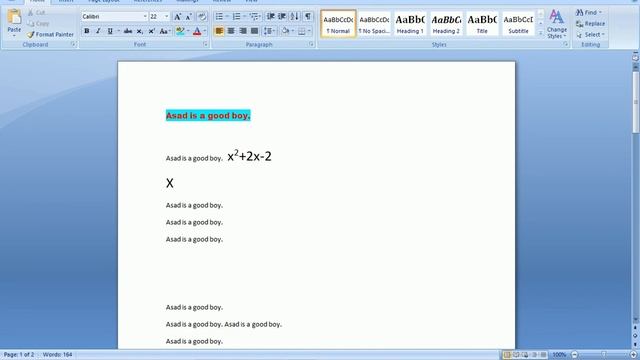Click the Multilevel List icon

[254, 17]
